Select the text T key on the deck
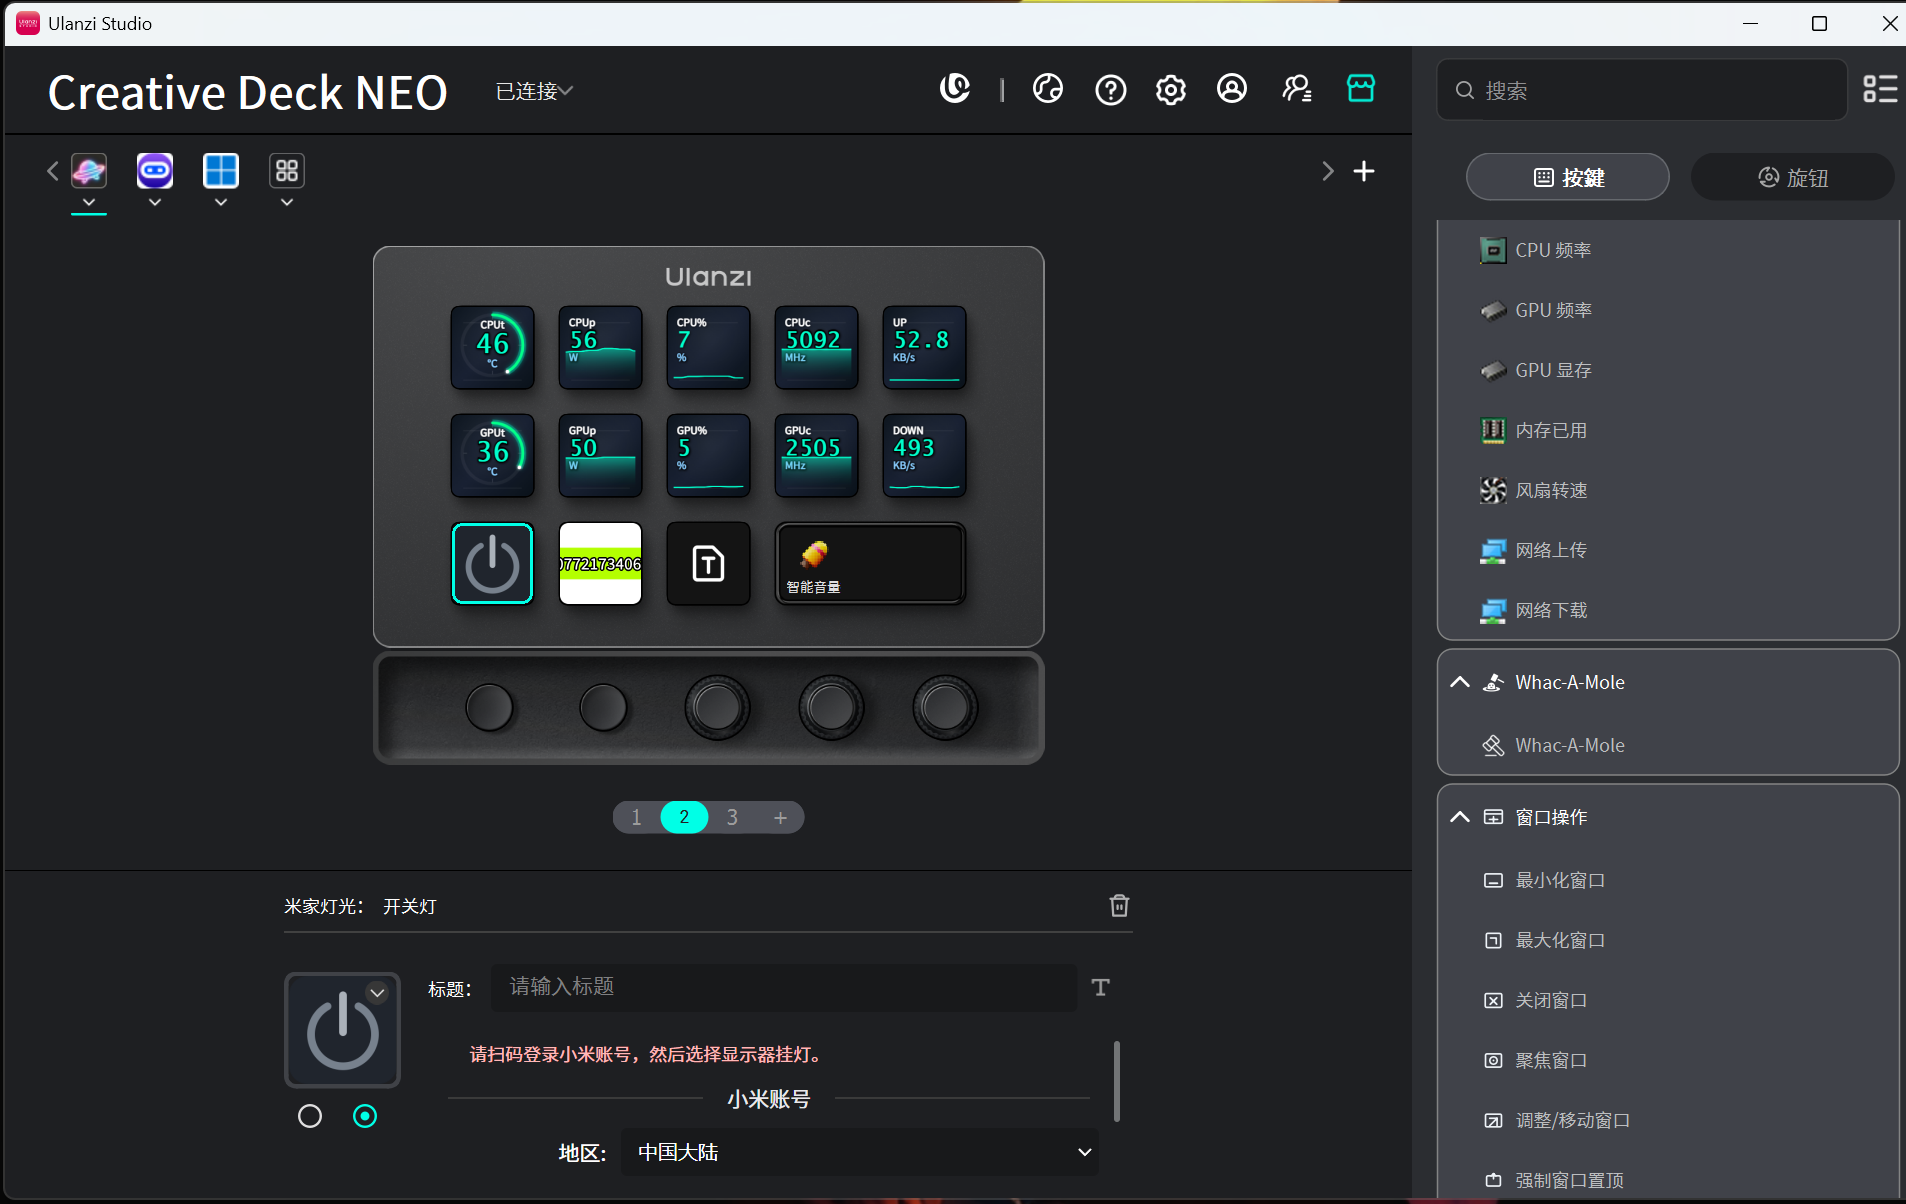 pyautogui.click(x=708, y=563)
